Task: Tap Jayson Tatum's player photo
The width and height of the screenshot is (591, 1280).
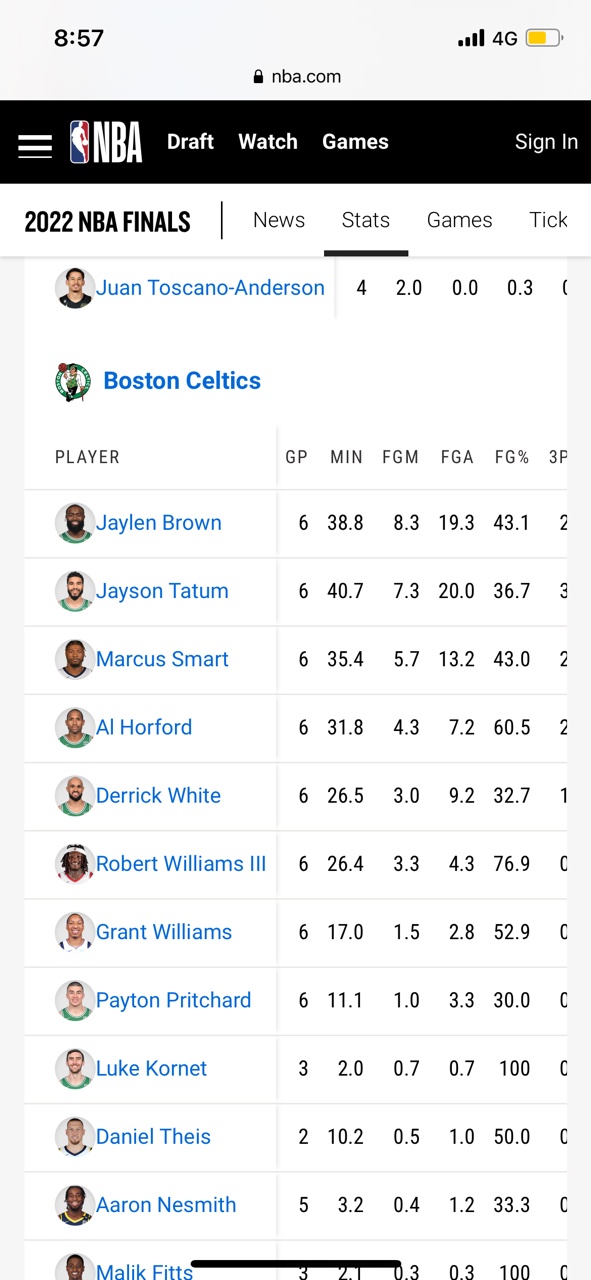Action: coord(74,591)
